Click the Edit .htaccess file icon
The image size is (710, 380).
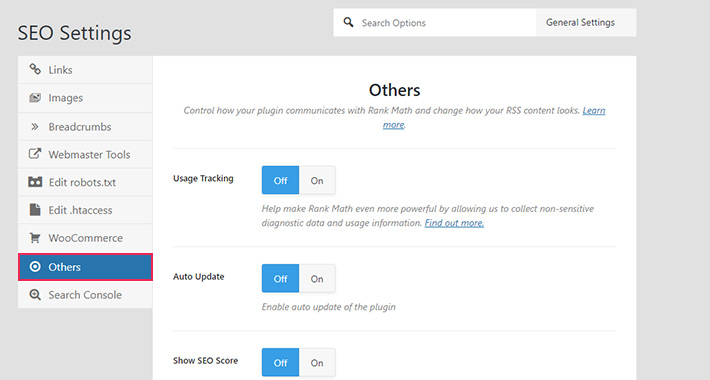tap(35, 210)
